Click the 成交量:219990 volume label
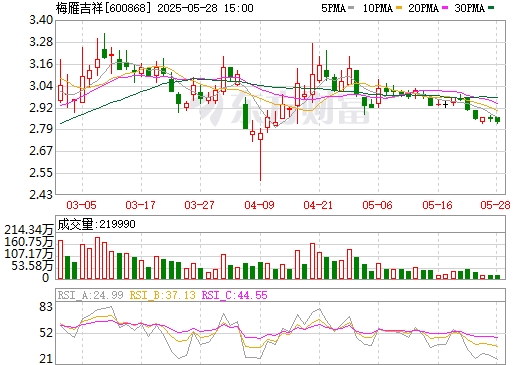This screenshot has width=520, height=365. coord(97,224)
